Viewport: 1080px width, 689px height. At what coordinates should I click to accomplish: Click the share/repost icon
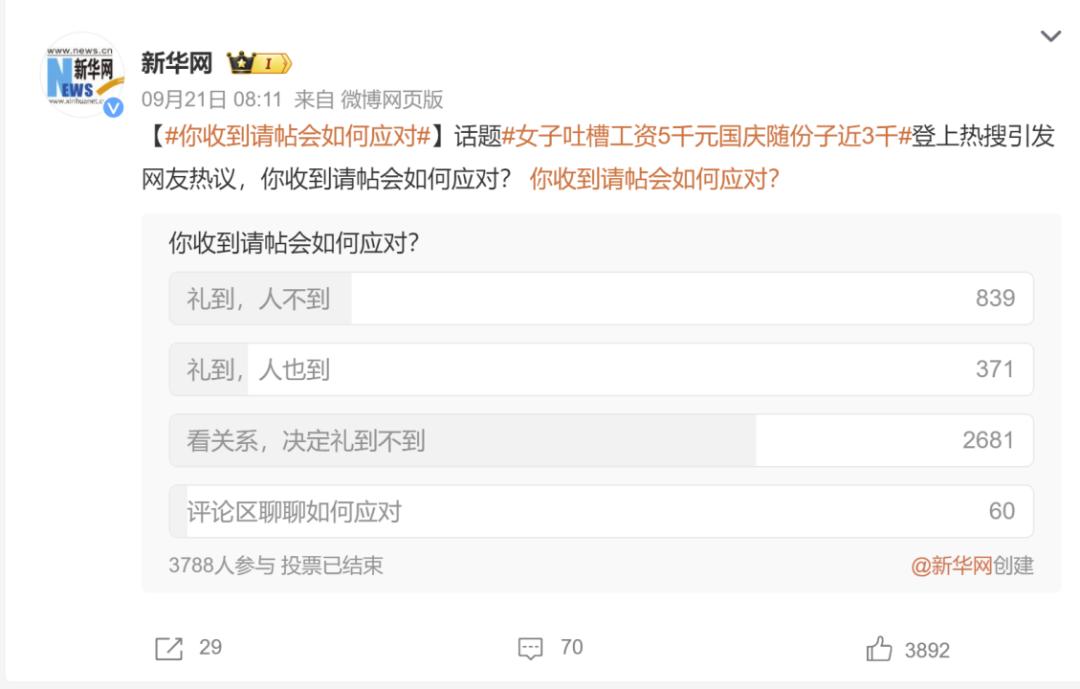[169, 648]
